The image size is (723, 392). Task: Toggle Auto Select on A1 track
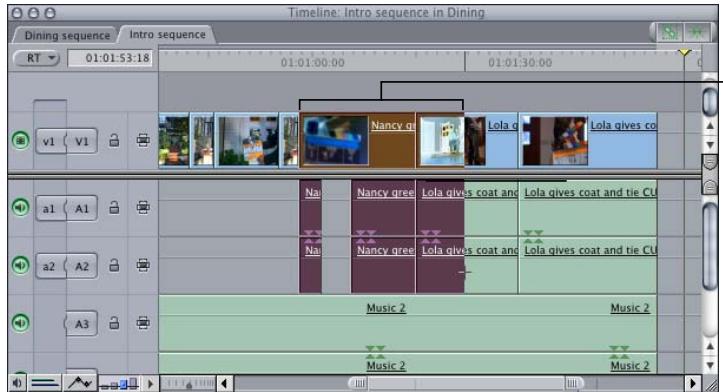click(143, 208)
